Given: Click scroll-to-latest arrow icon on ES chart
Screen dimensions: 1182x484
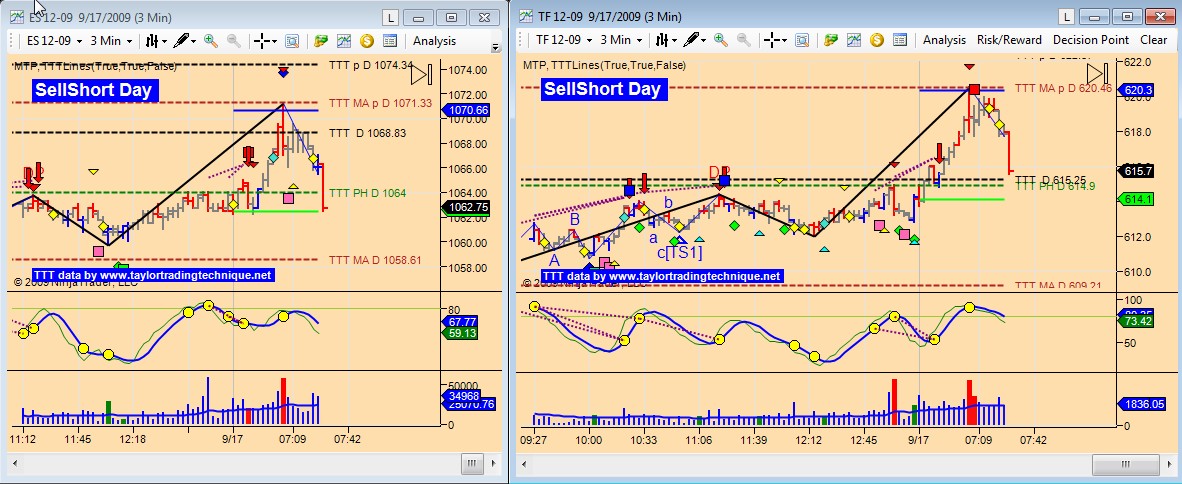Looking at the screenshot, I should click(421, 74).
